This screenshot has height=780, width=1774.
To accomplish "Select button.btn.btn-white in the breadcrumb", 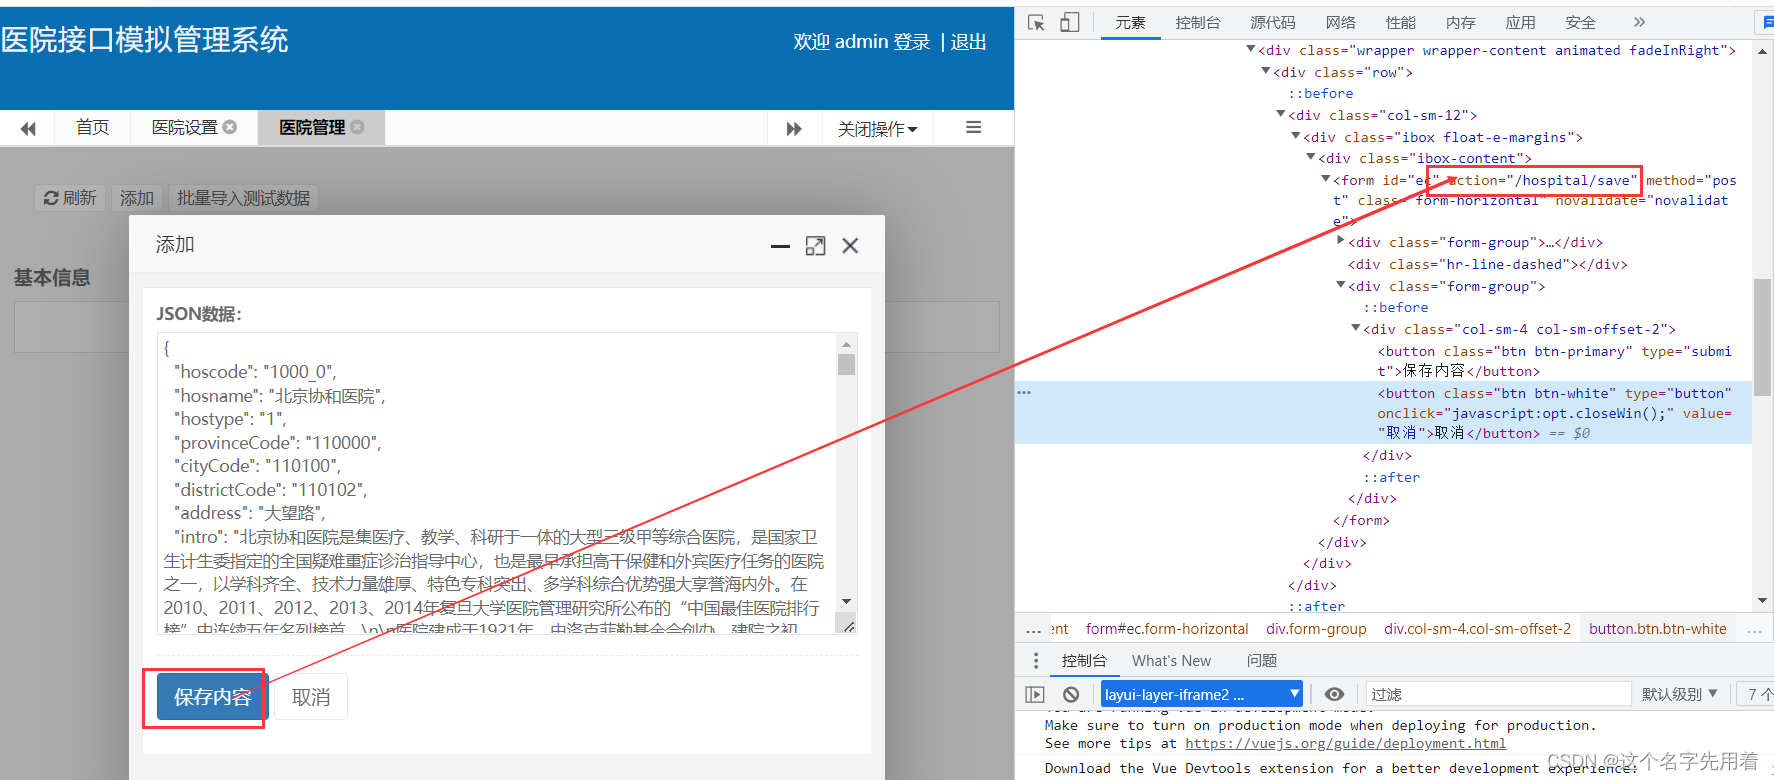I will click(x=1657, y=629).
